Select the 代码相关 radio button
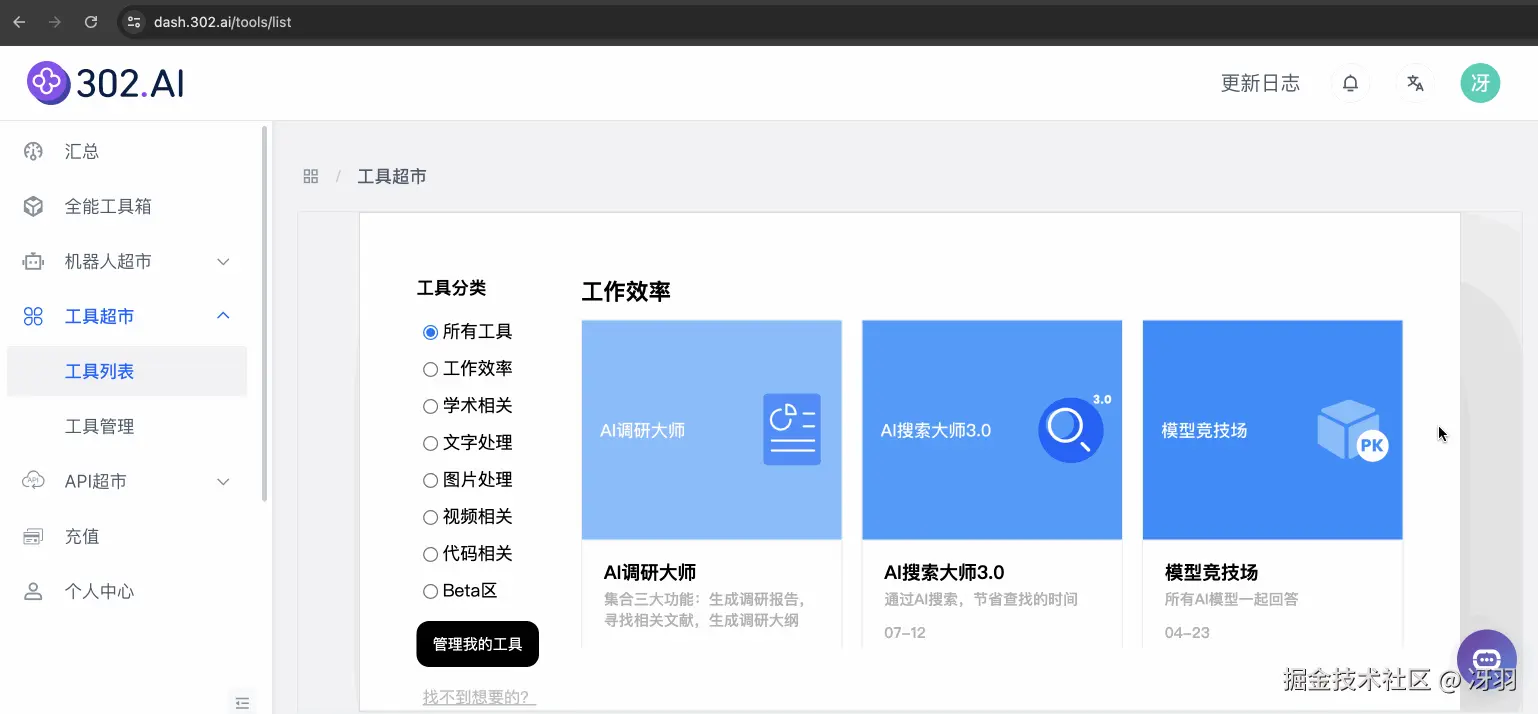1538x714 pixels. (x=431, y=554)
